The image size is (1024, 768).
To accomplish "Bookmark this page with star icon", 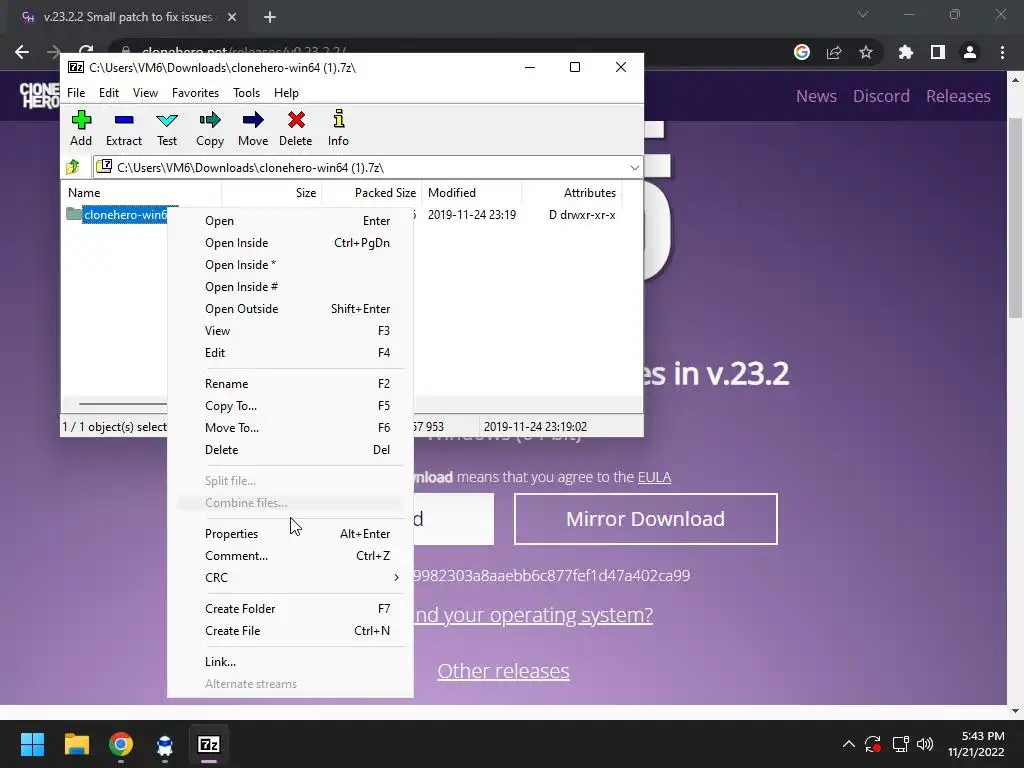I will [866, 52].
